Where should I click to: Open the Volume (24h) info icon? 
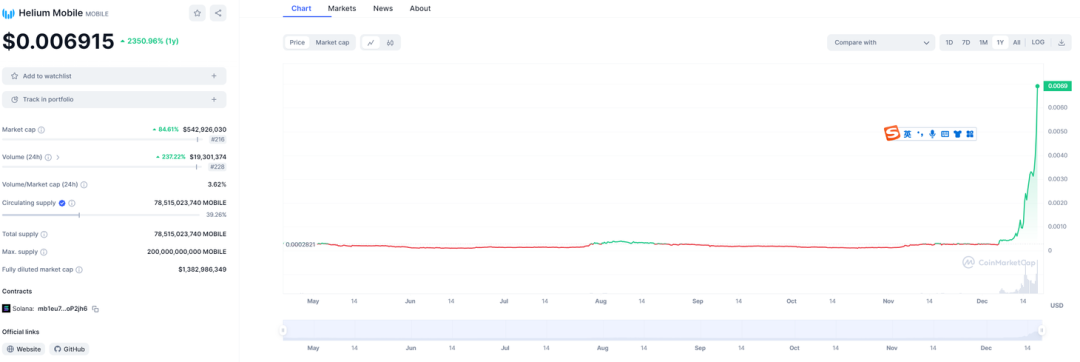point(48,157)
